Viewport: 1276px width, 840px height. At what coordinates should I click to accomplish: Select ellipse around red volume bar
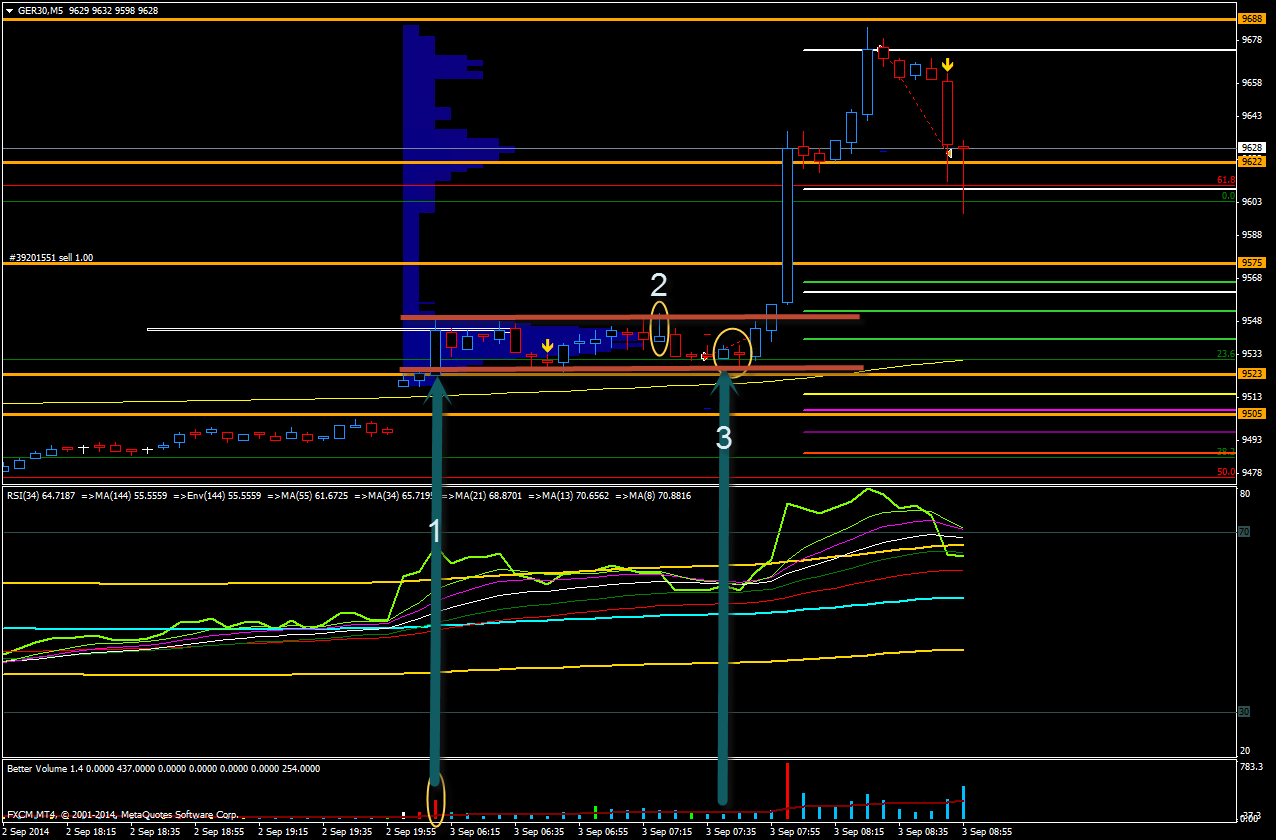pos(436,799)
